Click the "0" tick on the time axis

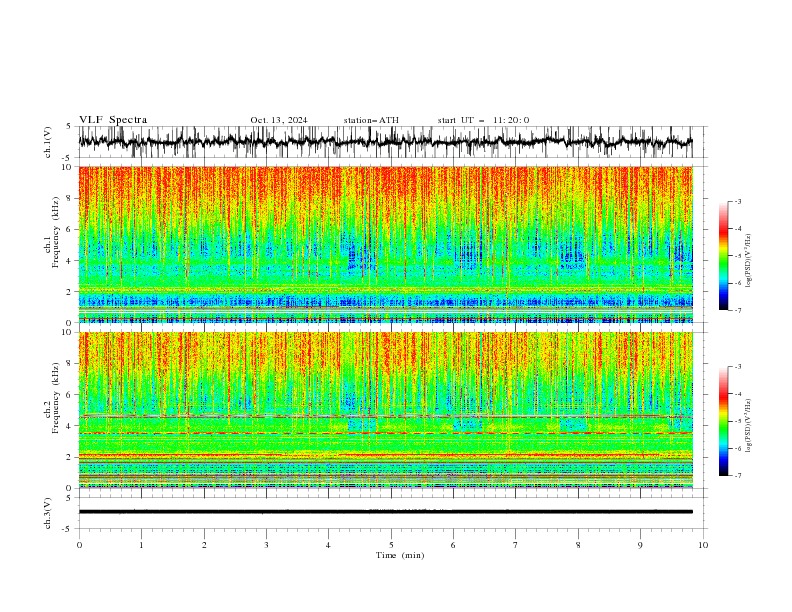pos(79,545)
